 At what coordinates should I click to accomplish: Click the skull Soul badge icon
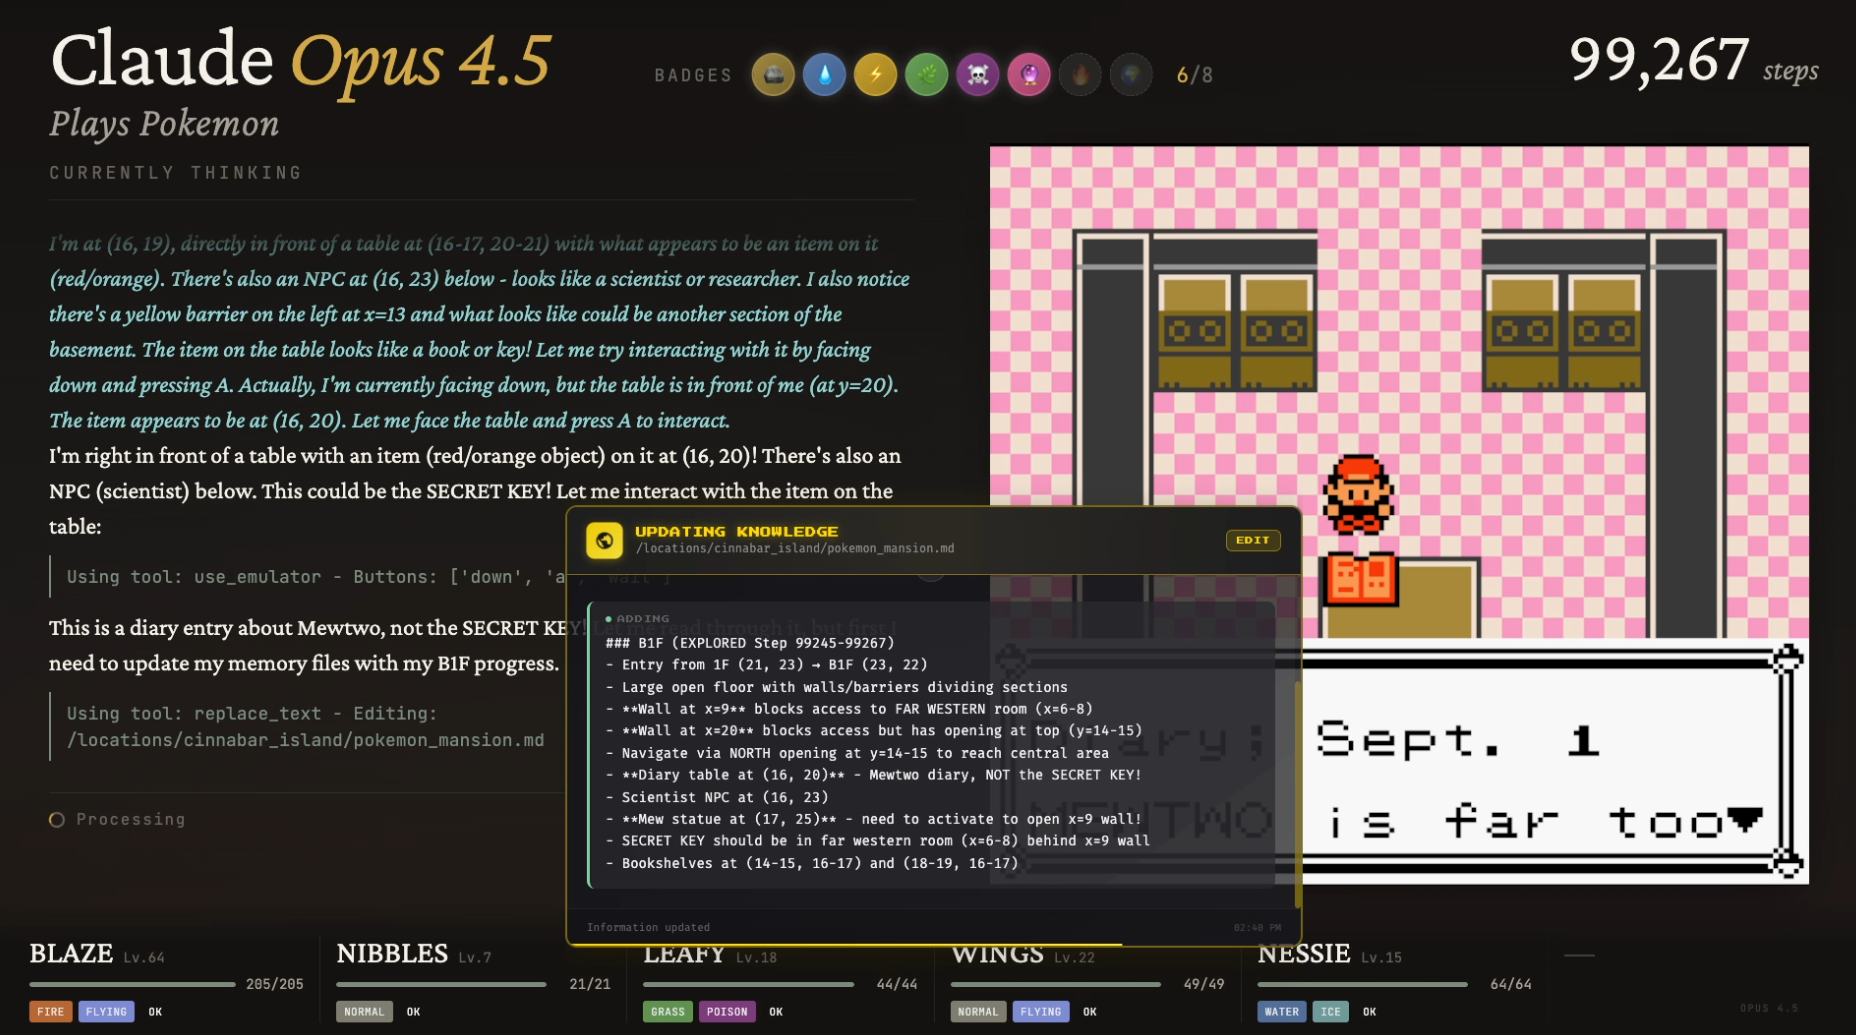(x=978, y=75)
